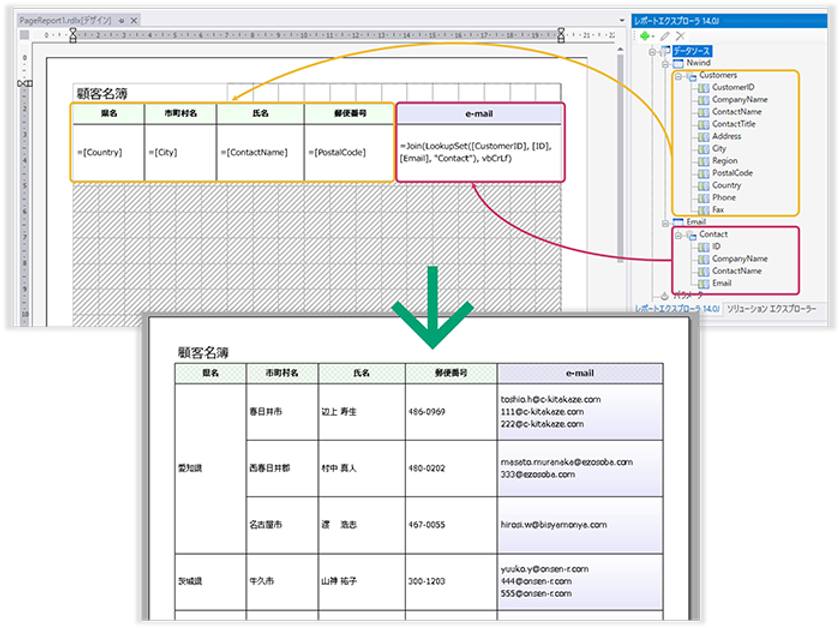Click the Email data source icon
Screen dimensions: 840x628
pyautogui.click(x=677, y=222)
